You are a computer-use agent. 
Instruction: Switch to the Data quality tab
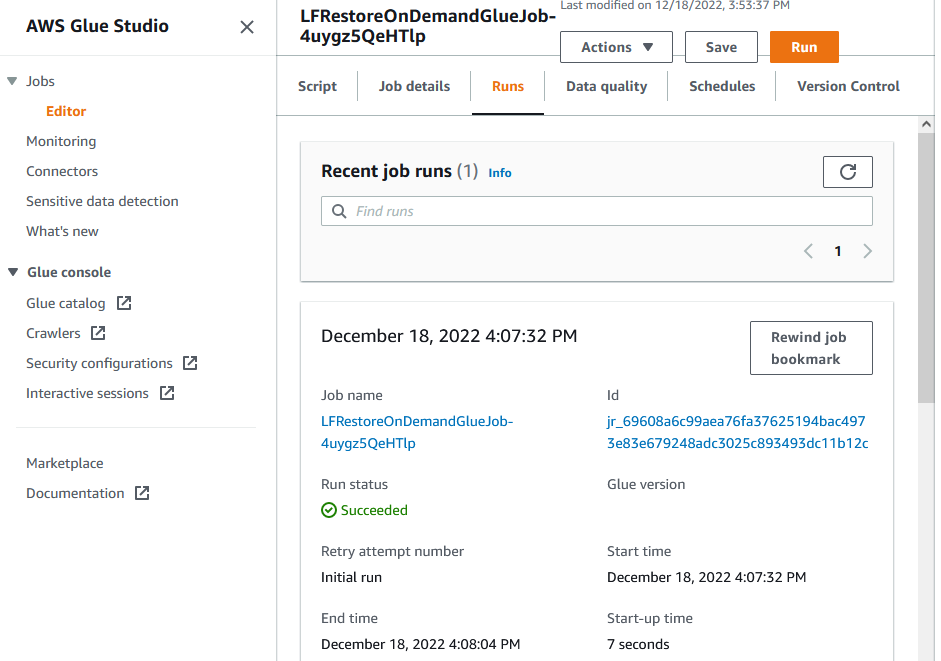(606, 86)
